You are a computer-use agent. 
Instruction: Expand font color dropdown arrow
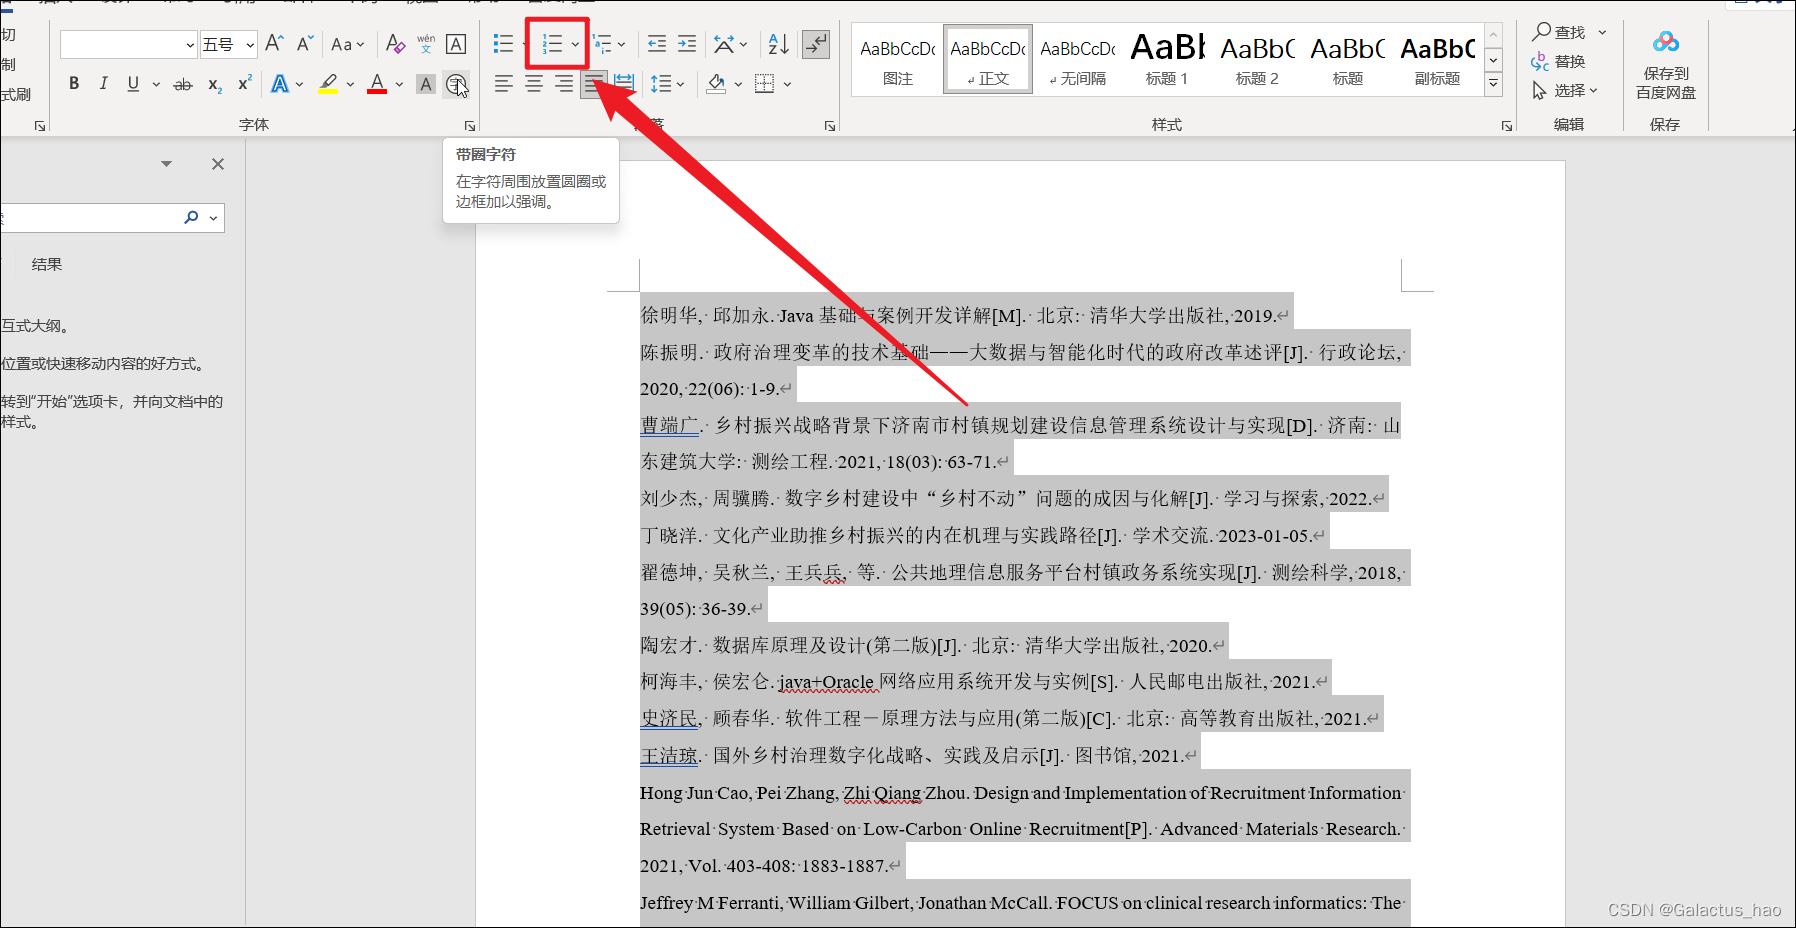tap(399, 84)
